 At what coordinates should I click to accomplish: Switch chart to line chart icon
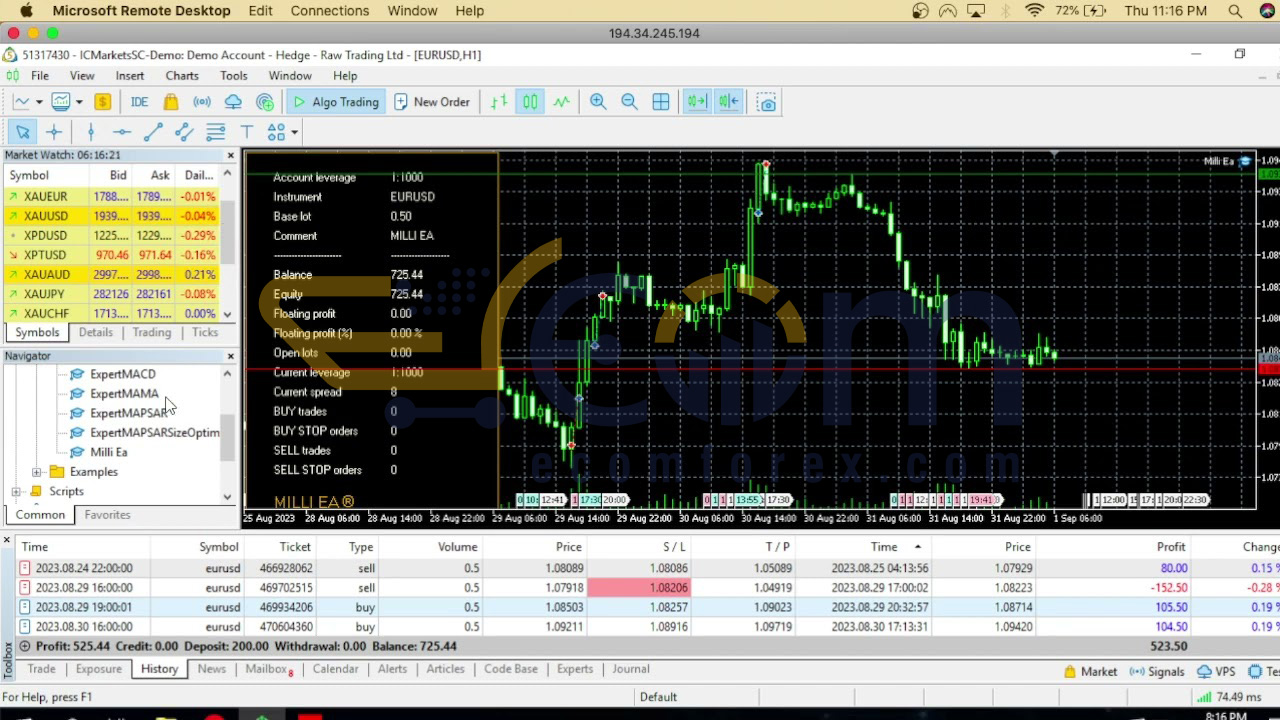pyautogui.click(x=561, y=102)
